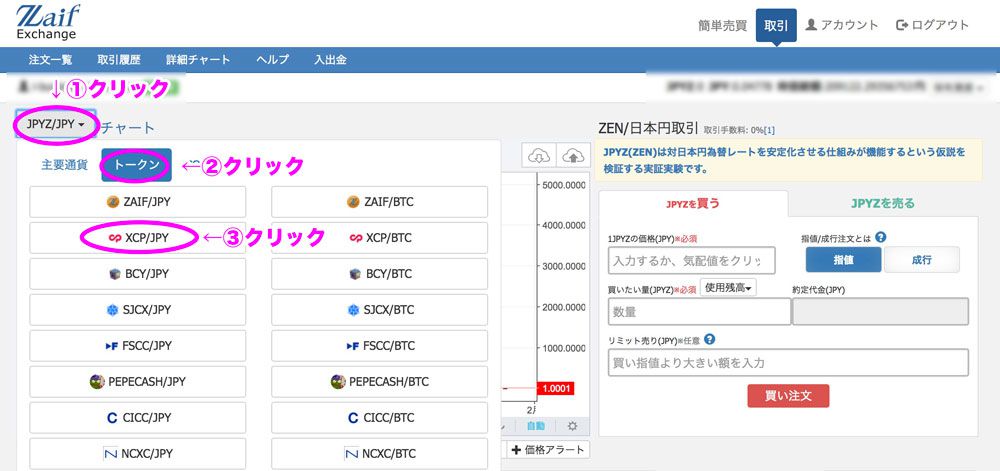Open chart settings gear icon
Screen dimensions: 1000x471
572,426
